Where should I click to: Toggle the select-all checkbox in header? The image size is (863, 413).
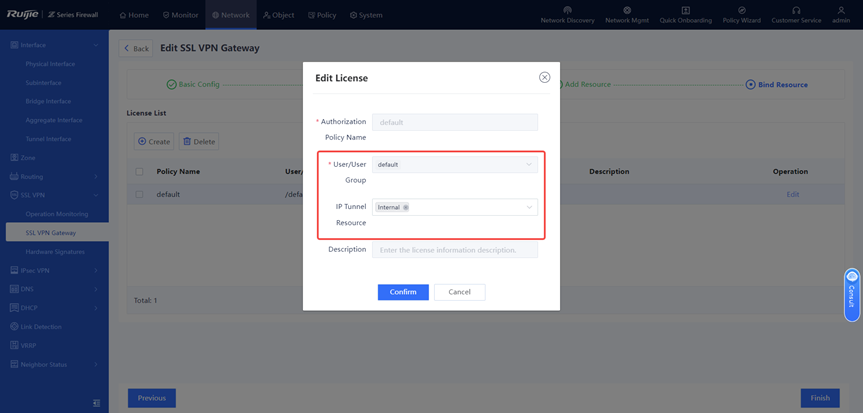tap(139, 171)
